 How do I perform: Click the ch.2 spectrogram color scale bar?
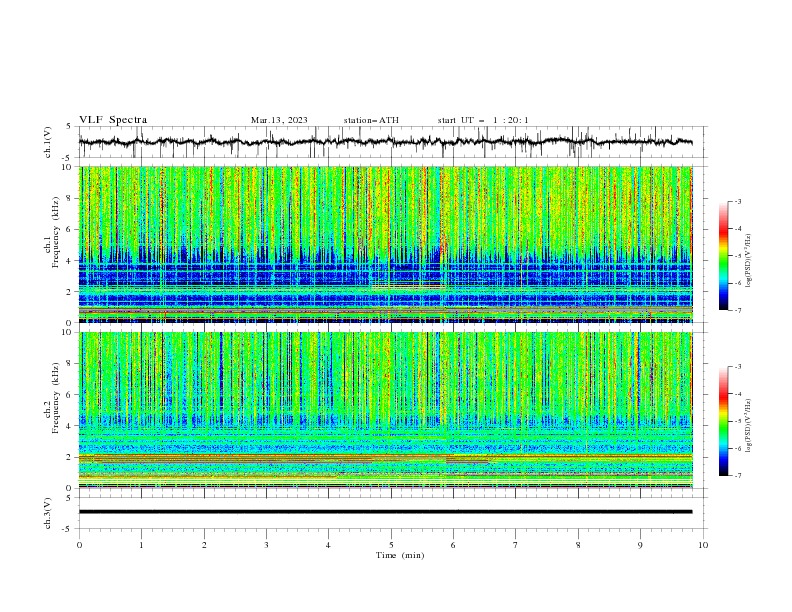pos(724,421)
